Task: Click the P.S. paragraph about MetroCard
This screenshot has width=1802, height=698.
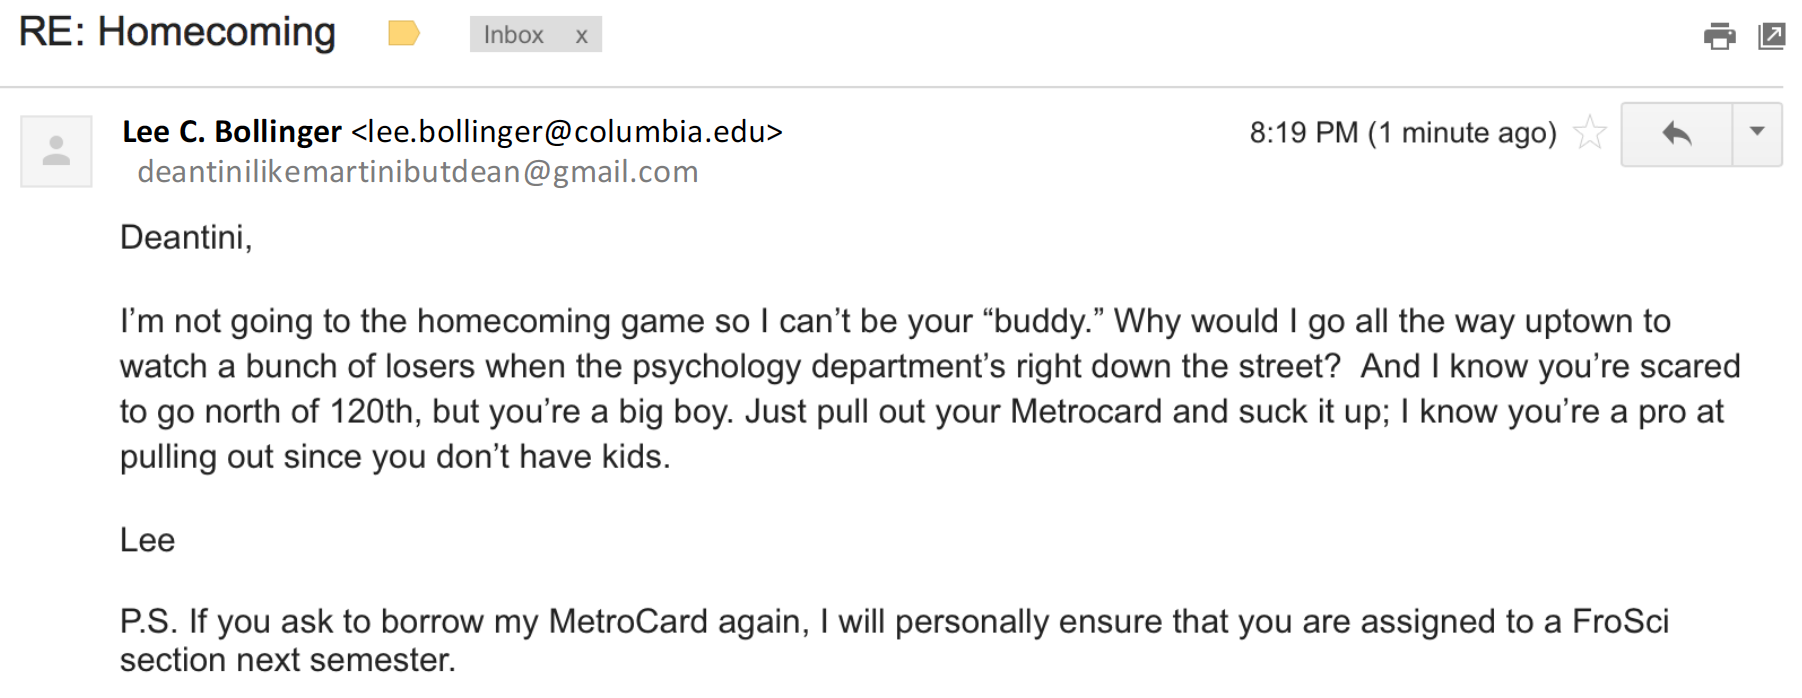Action: (x=894, y=640)
